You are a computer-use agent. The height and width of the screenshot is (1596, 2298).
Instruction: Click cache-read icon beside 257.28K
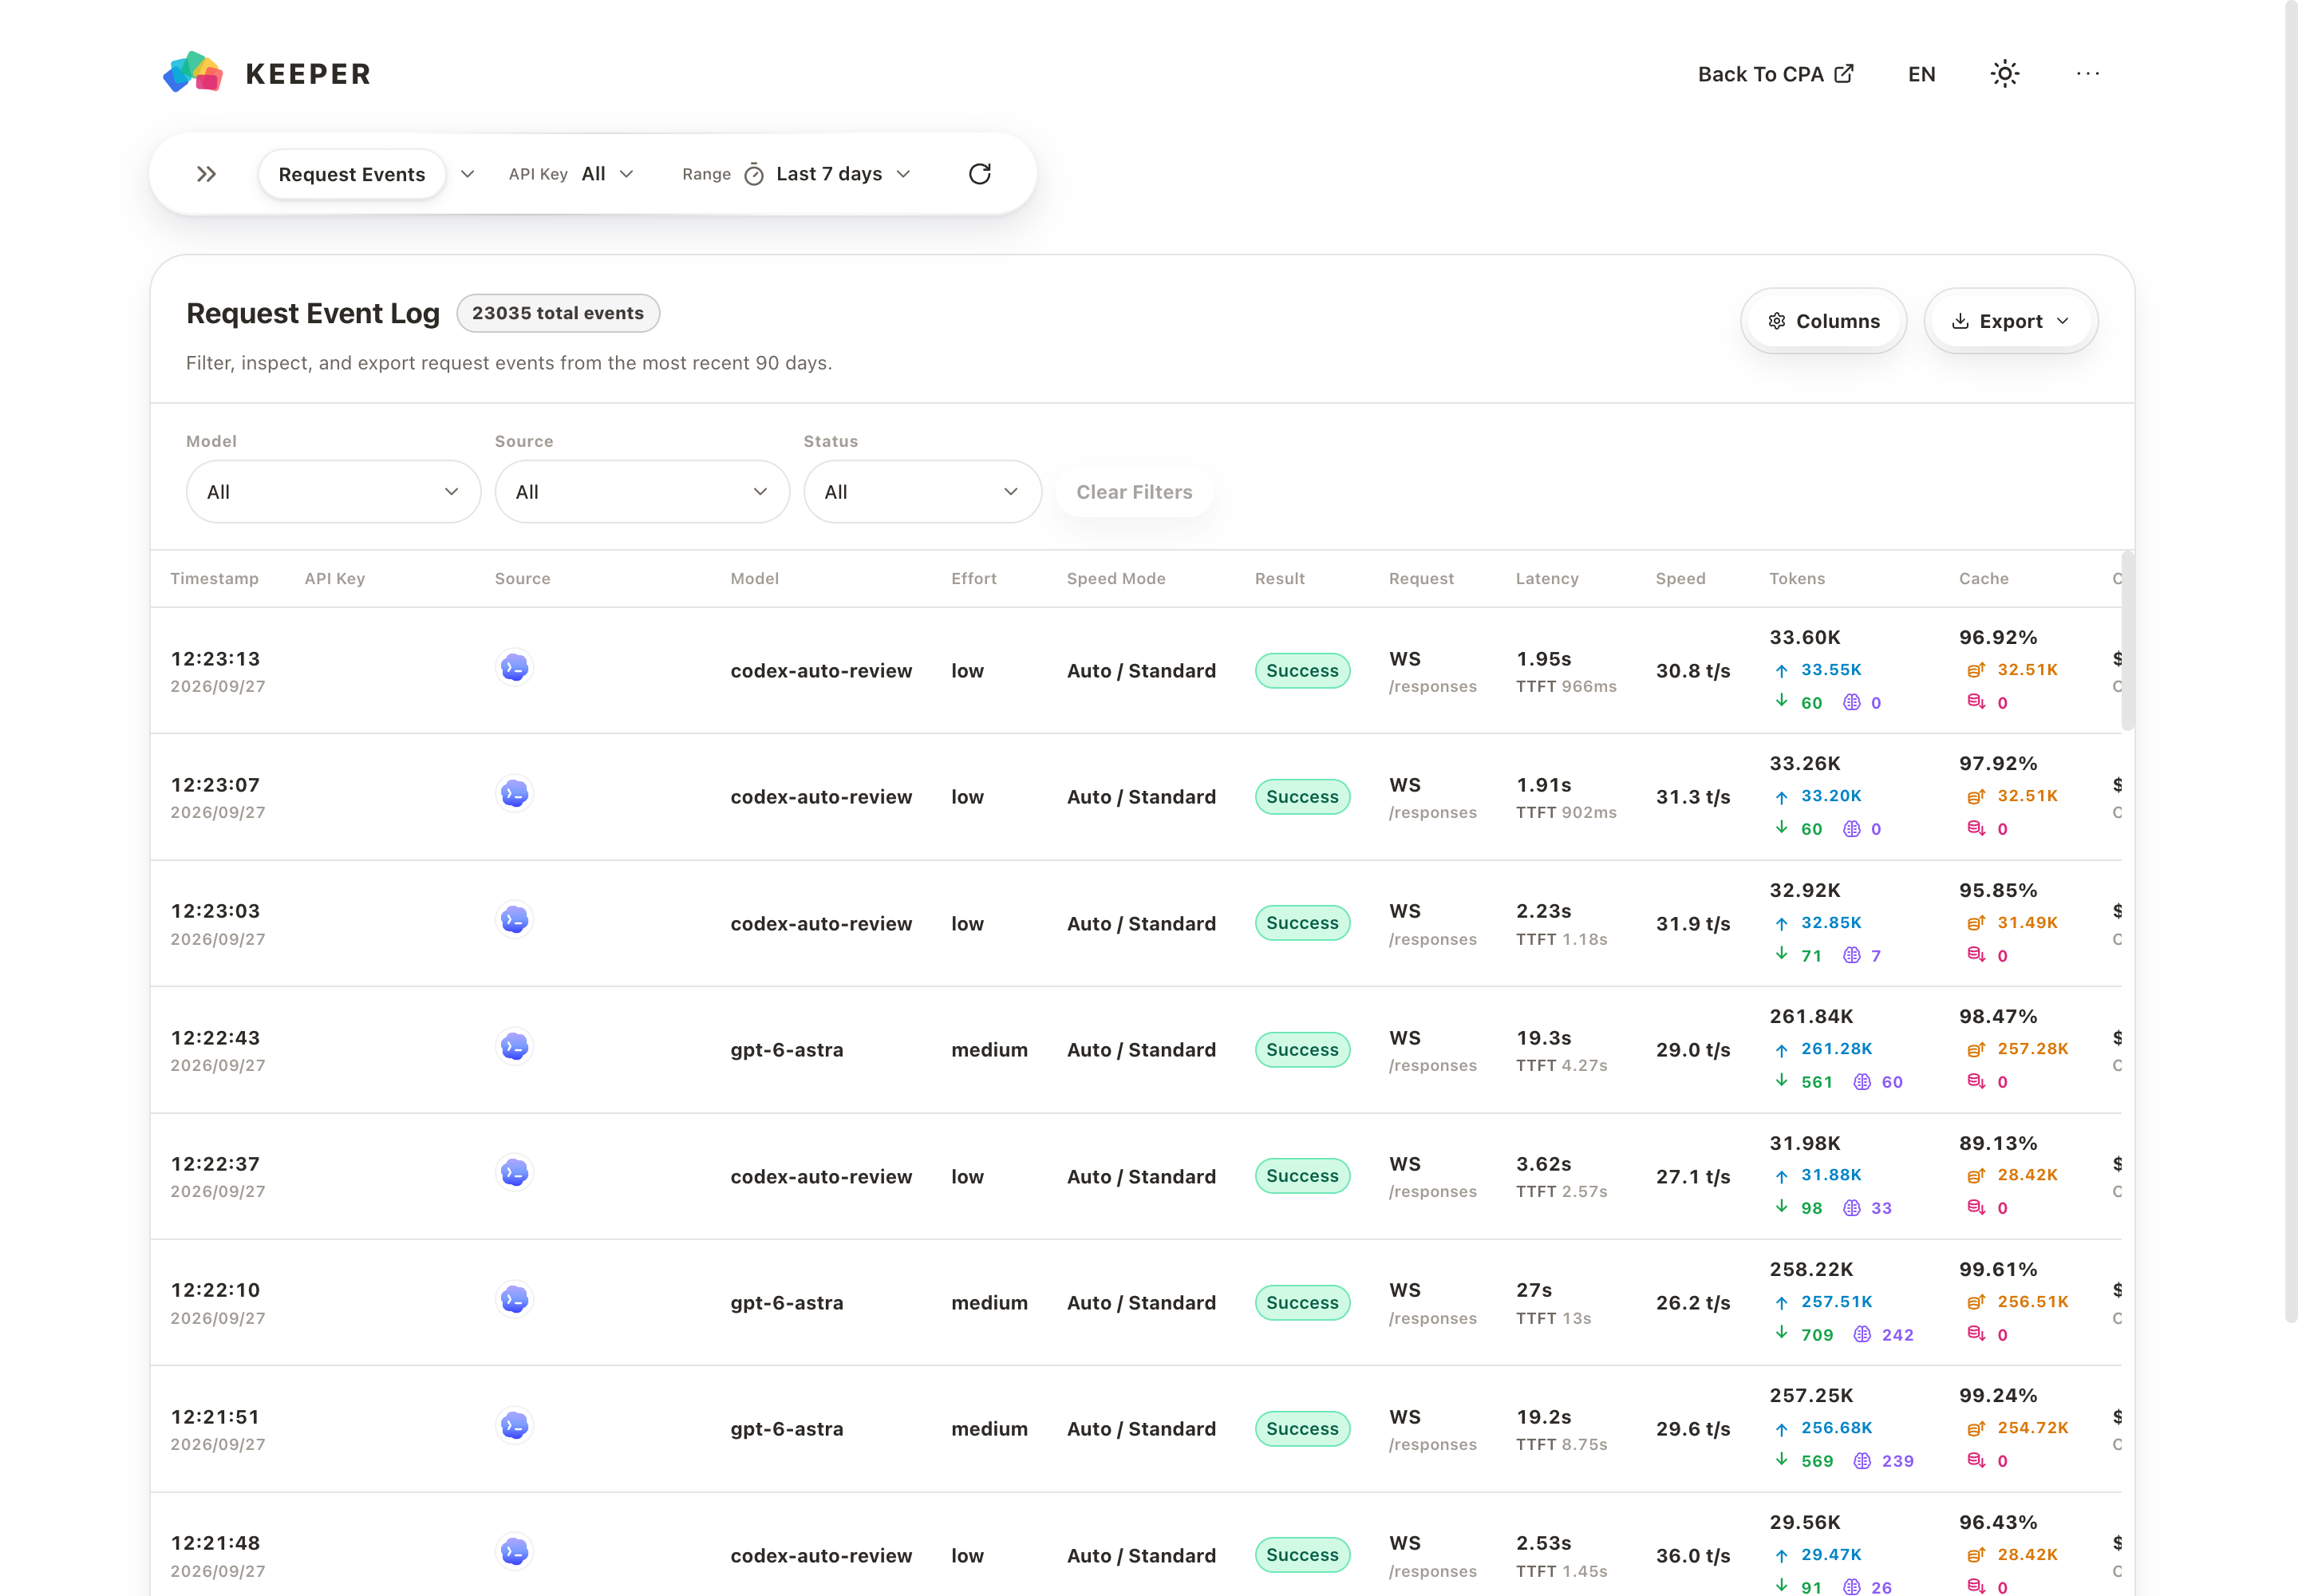click(x=1976, y=1049)
